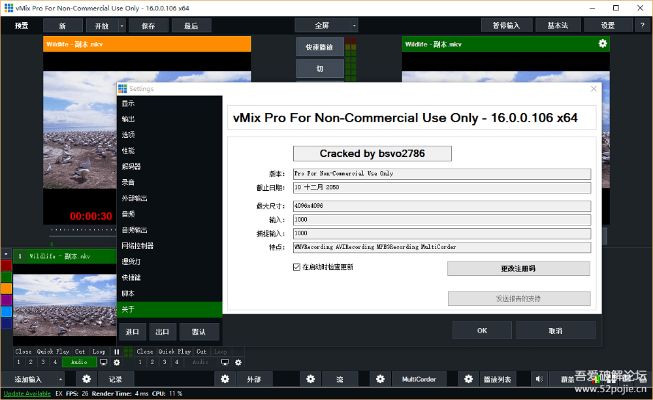Open streaming settings gear beside 流

coord(311,379)
